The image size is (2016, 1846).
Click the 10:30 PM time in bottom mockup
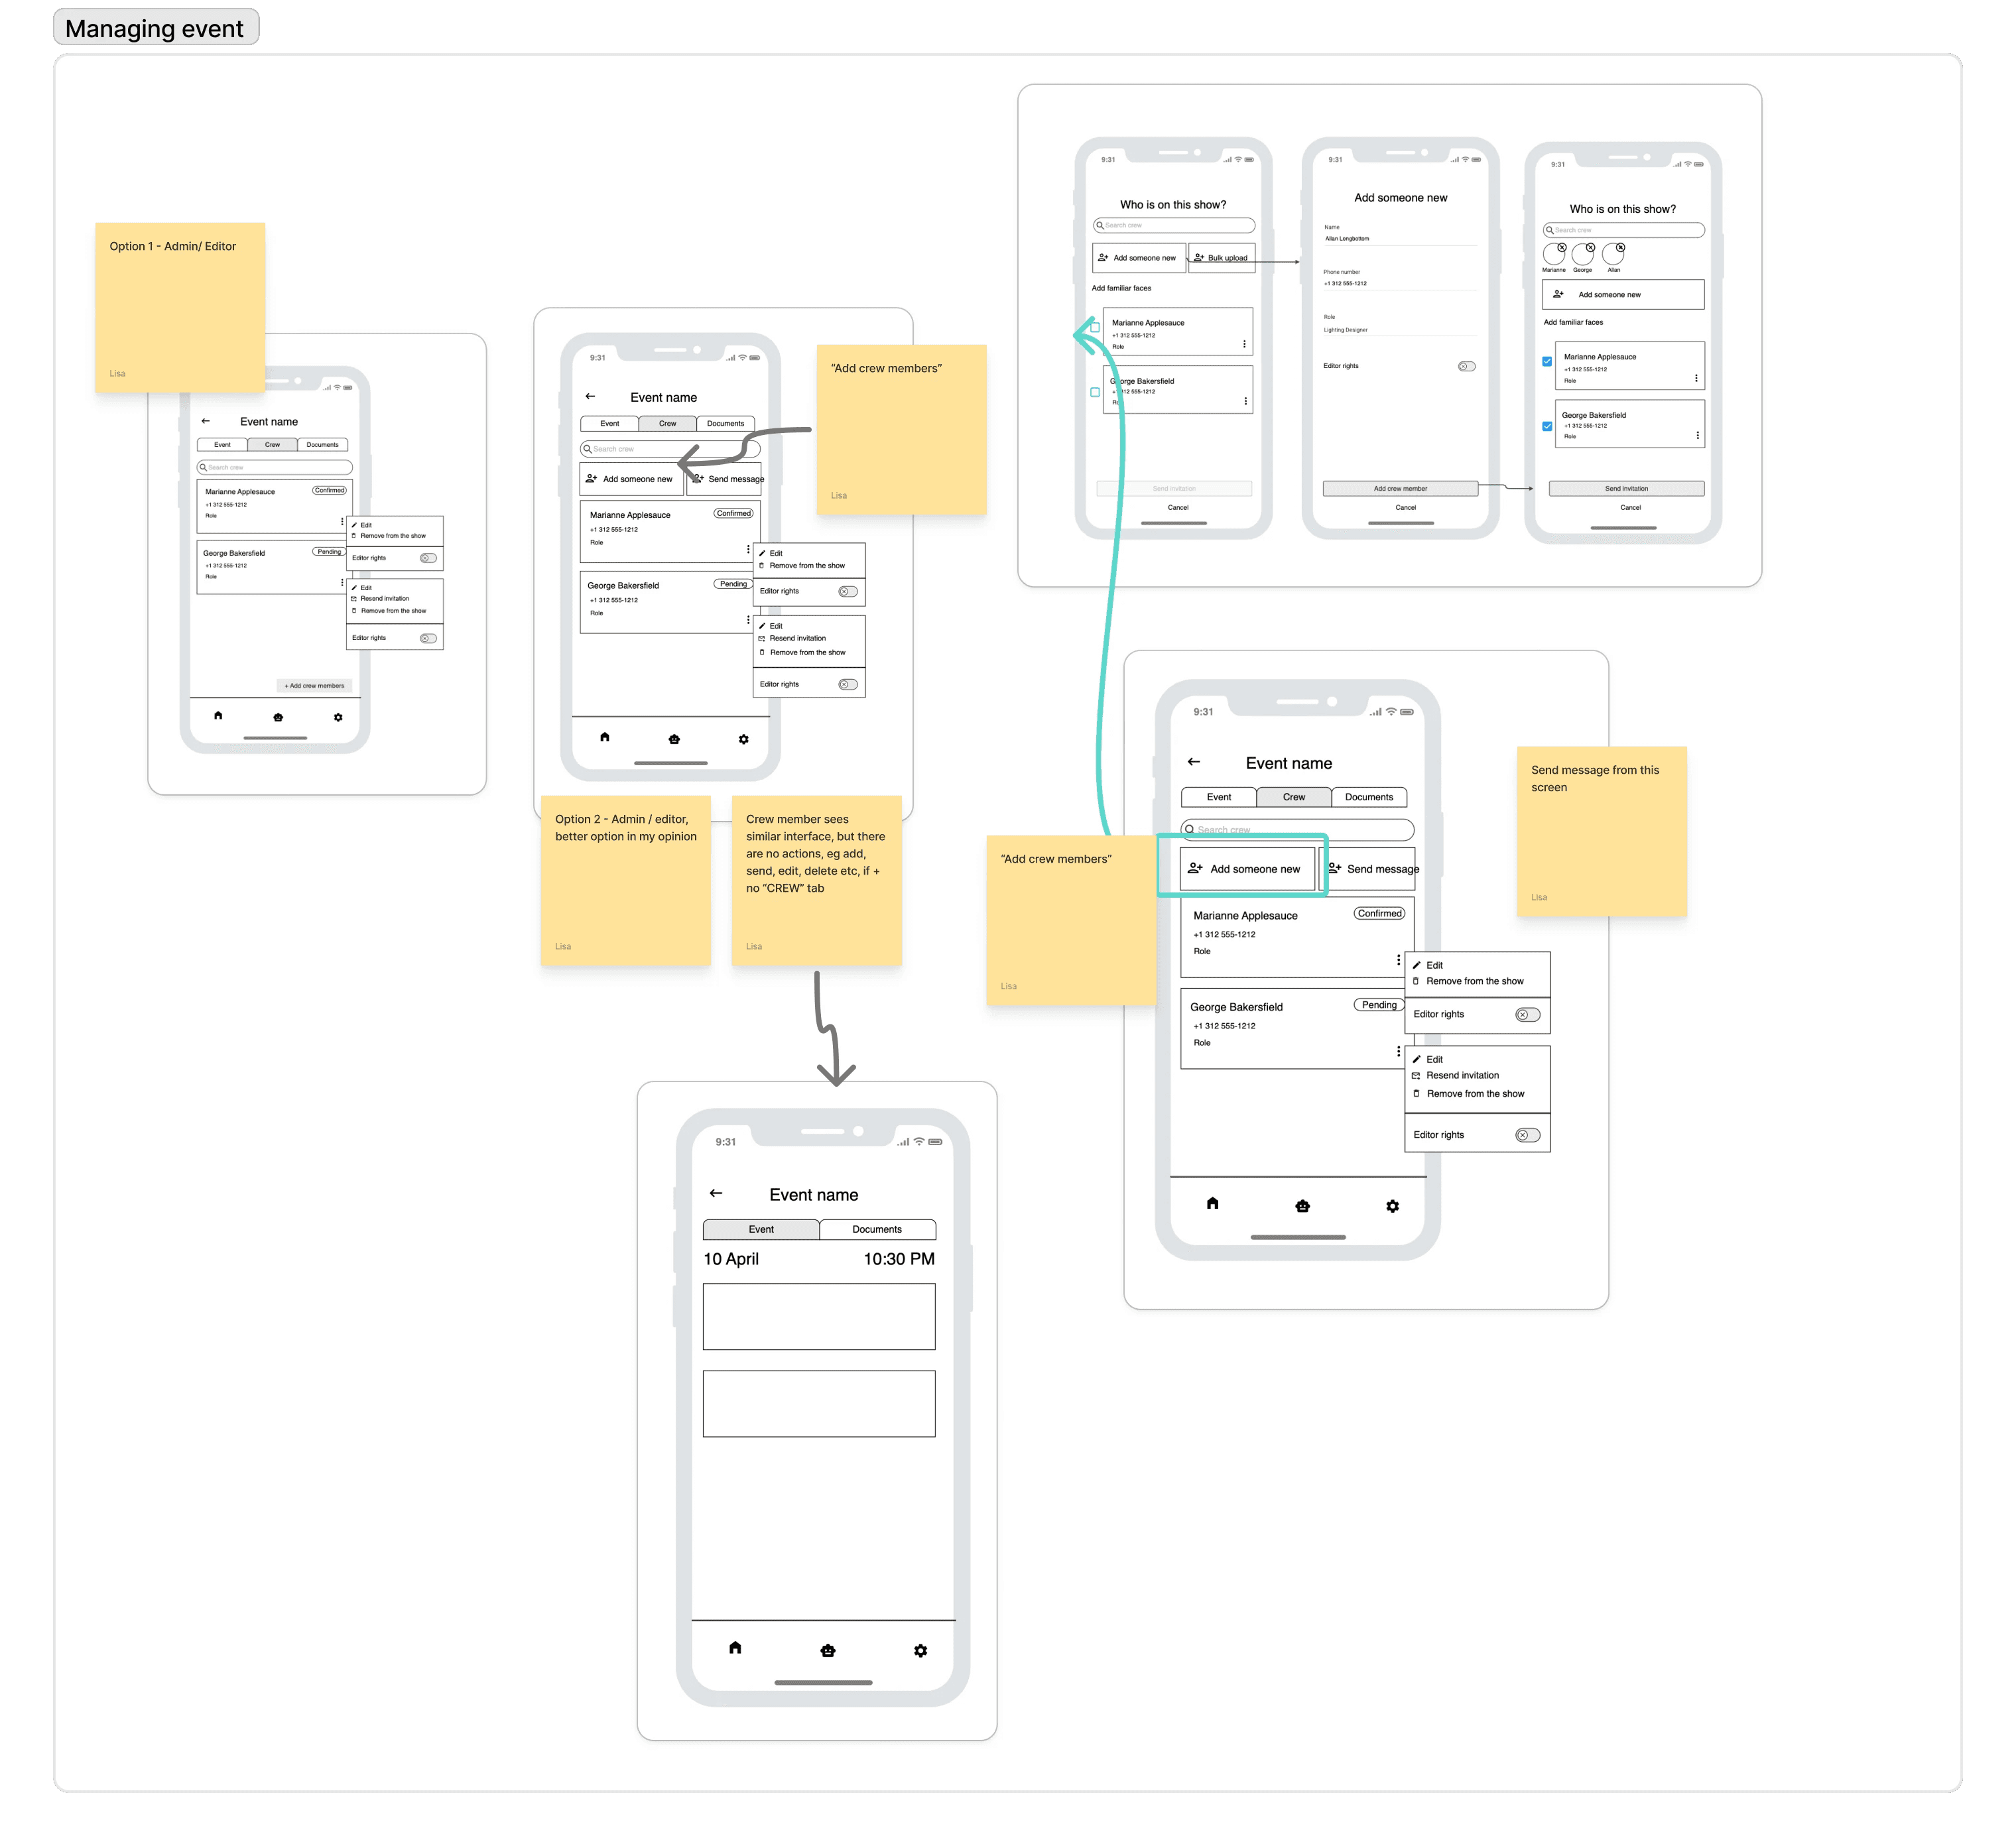click(898, 1259)
